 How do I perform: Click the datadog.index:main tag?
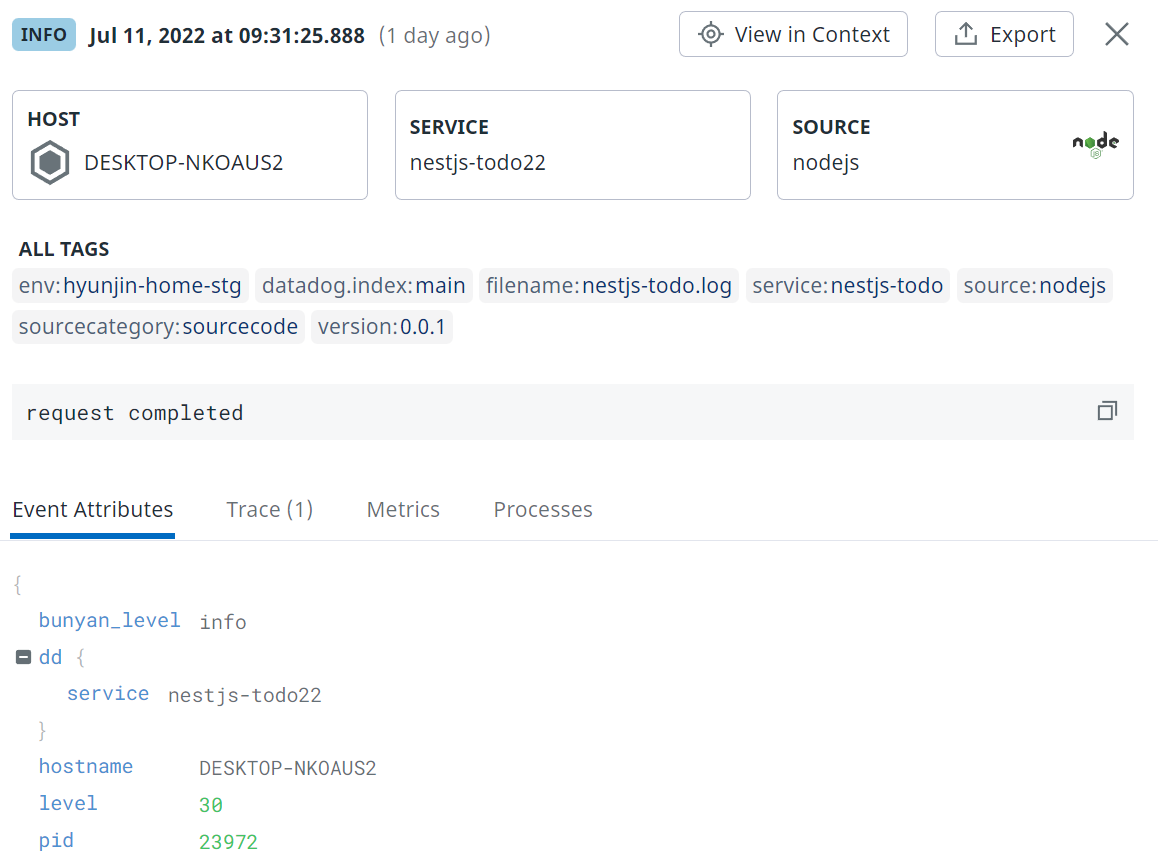(x=363, y=286)
